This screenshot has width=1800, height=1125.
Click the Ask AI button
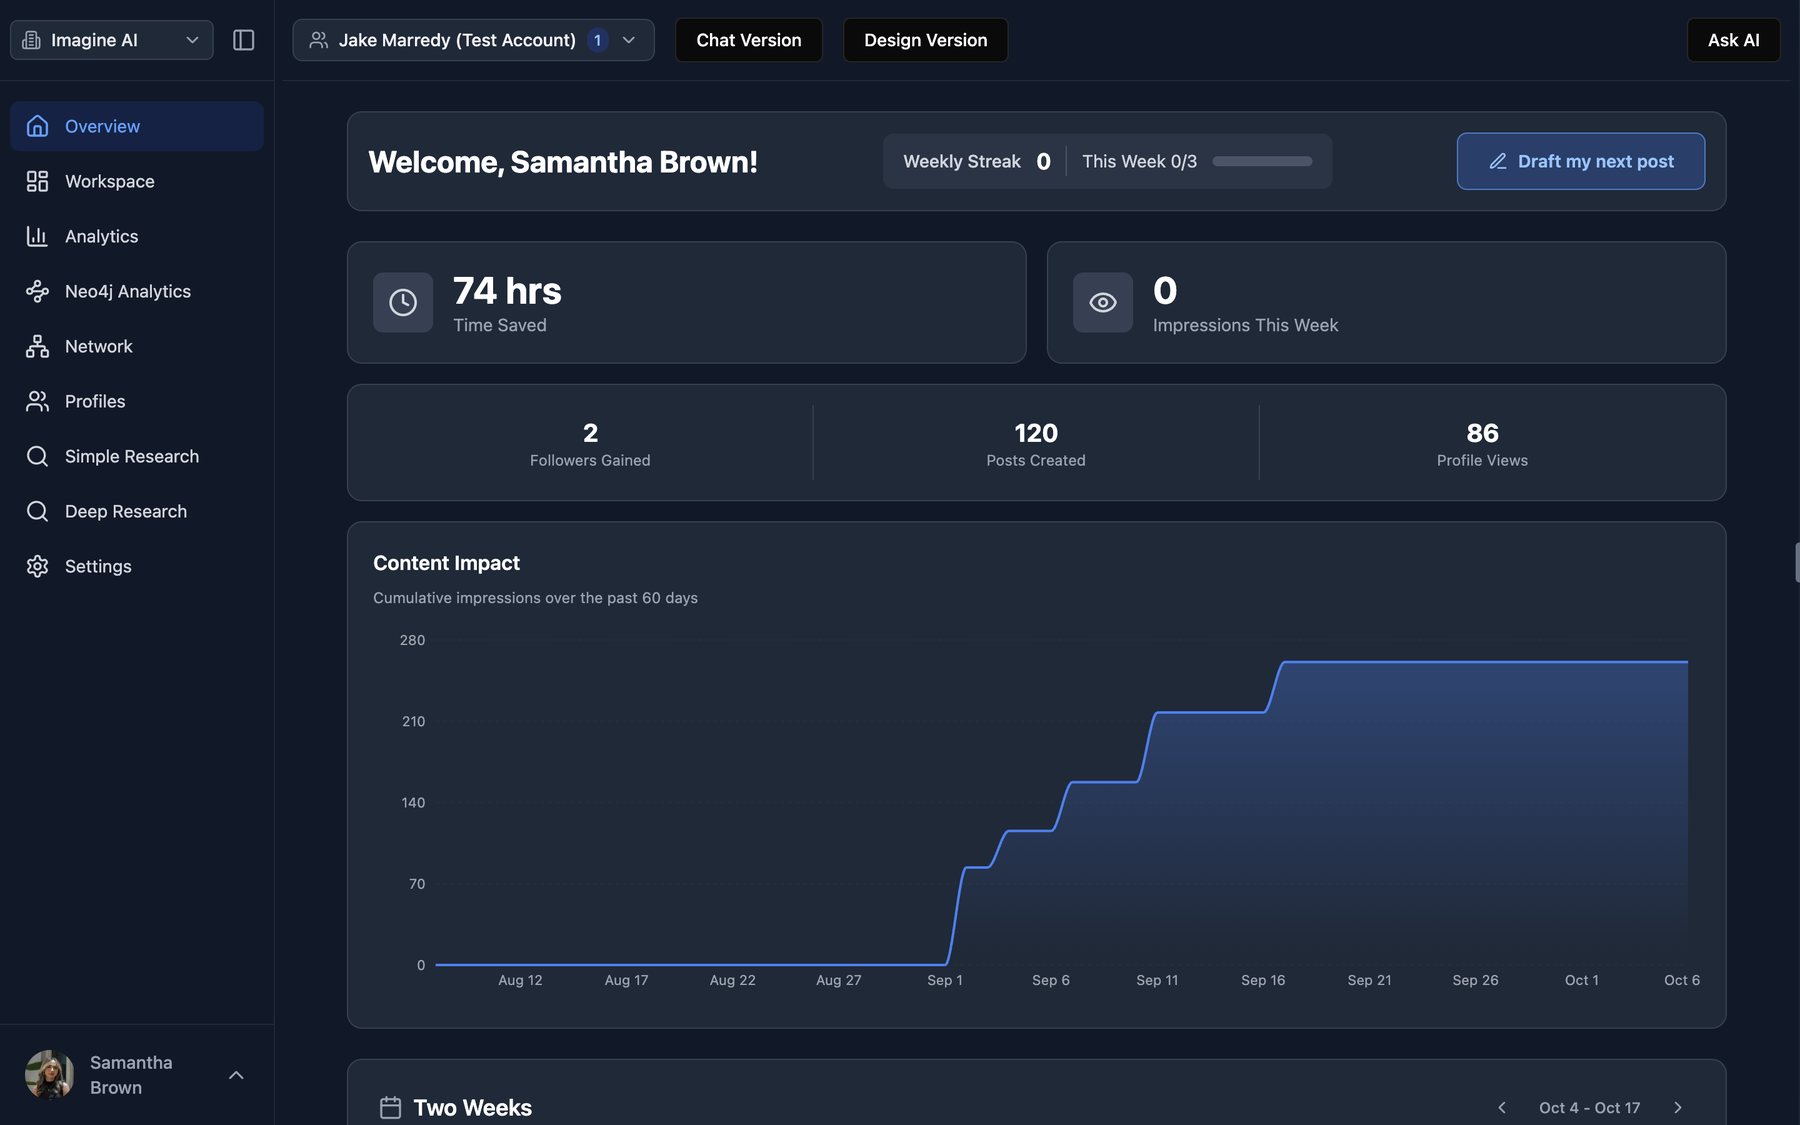click(1734, 40)
